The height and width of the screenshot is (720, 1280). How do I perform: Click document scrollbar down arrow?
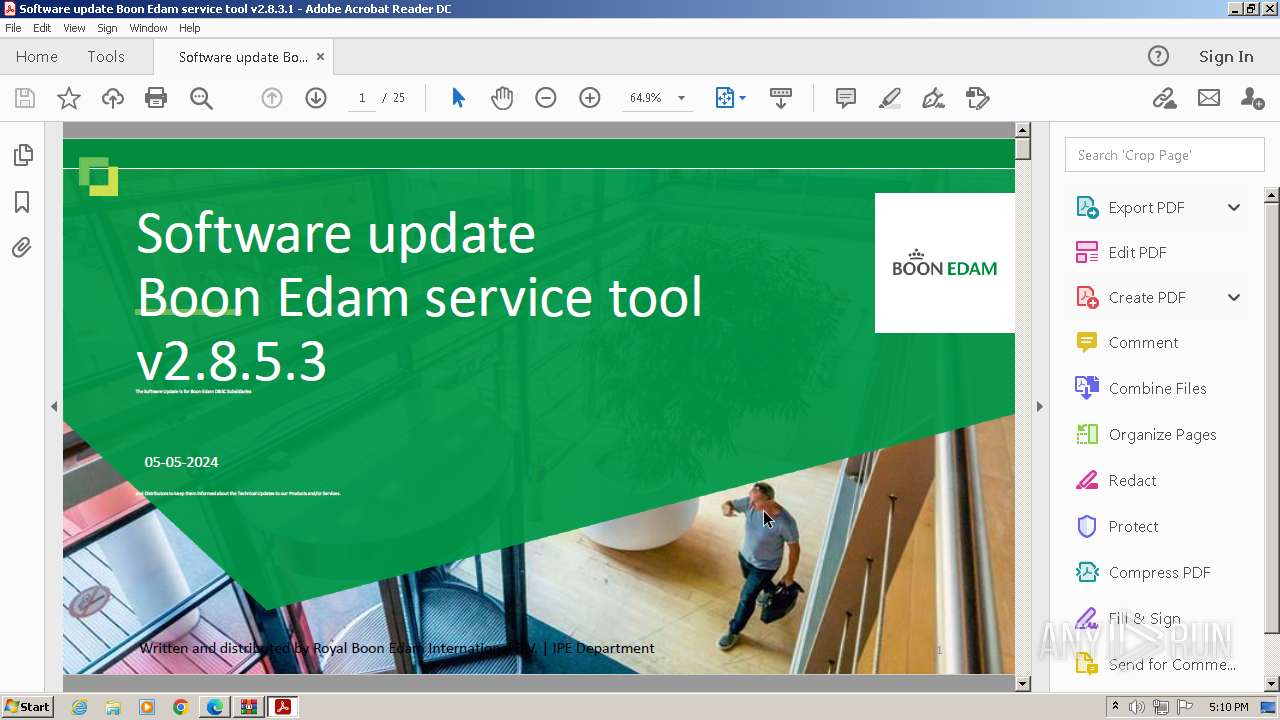[1022, 684]
